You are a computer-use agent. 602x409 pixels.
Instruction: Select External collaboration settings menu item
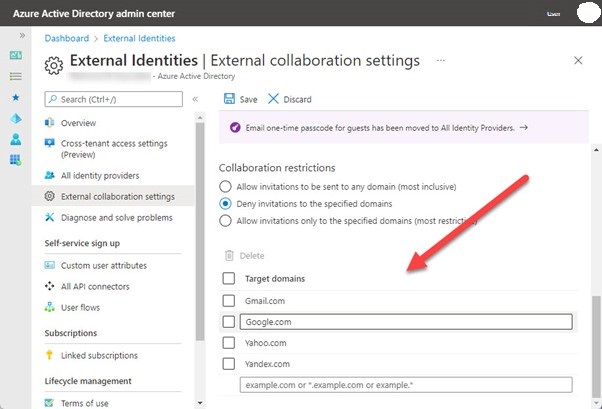pos(114,196)
